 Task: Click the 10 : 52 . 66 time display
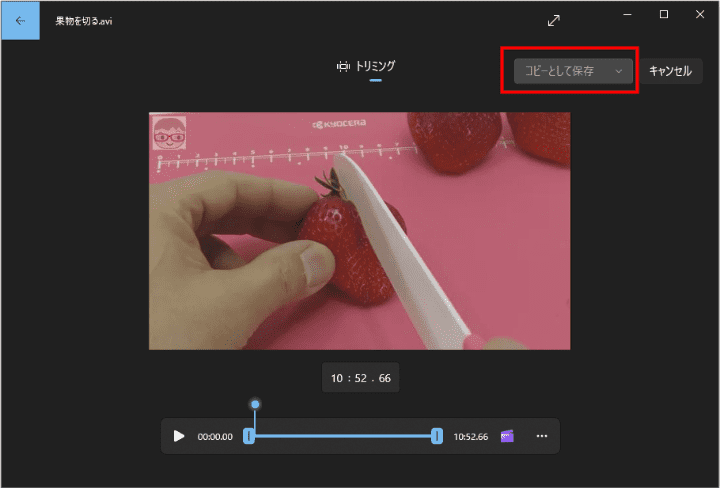point(360,378)
